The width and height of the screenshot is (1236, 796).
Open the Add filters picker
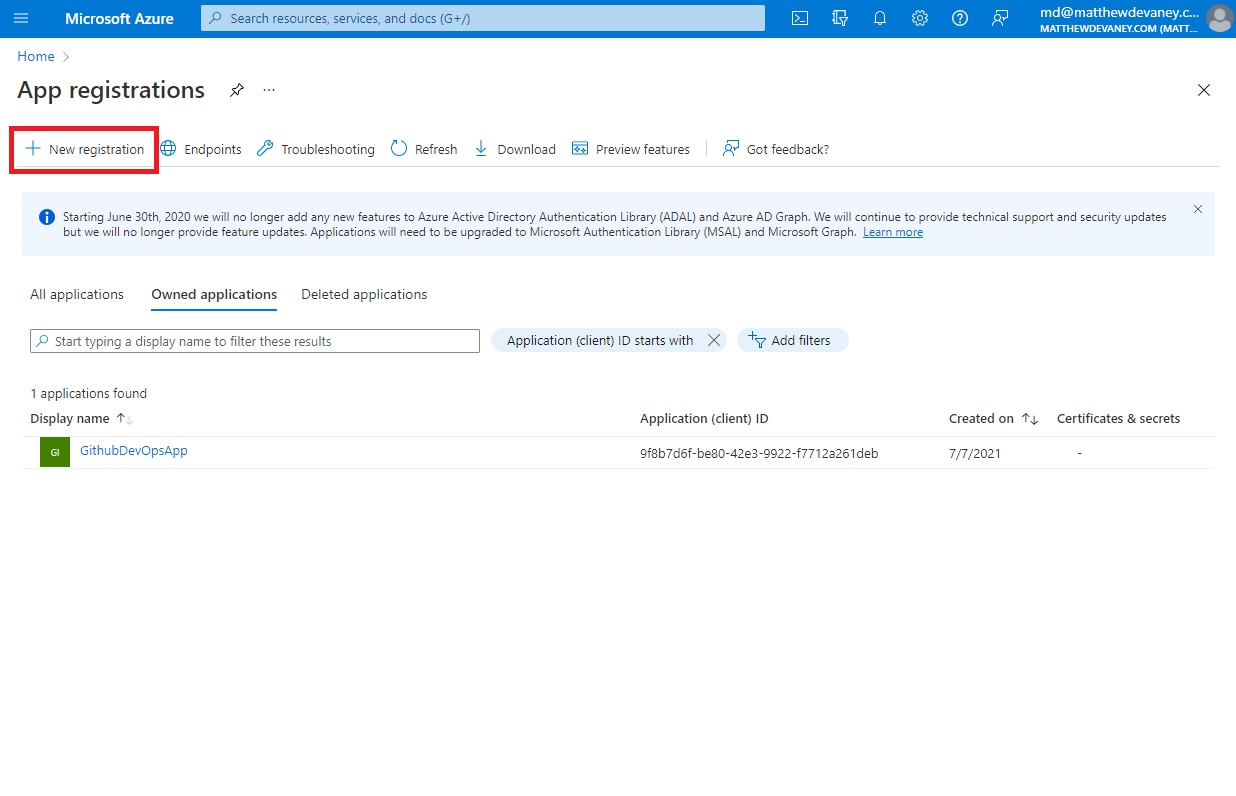point(792,340)
